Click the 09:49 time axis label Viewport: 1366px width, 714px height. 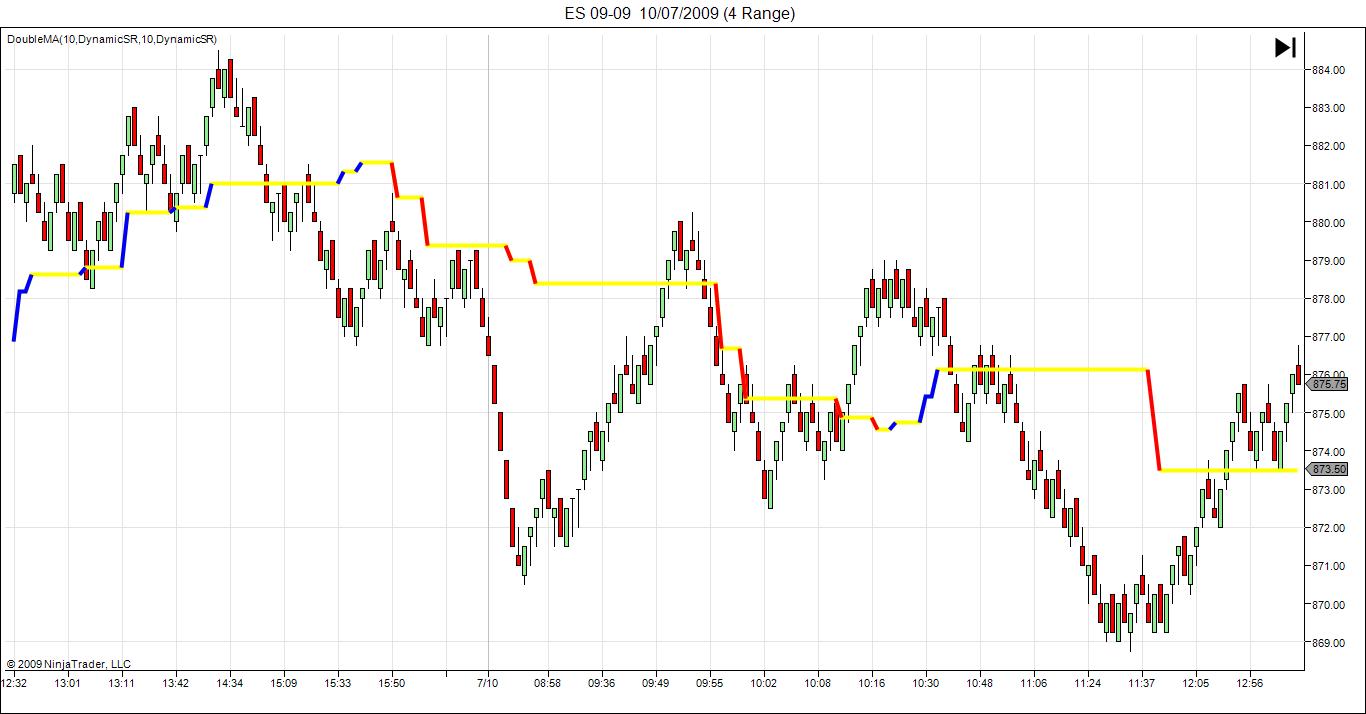(x=656, y=684)
